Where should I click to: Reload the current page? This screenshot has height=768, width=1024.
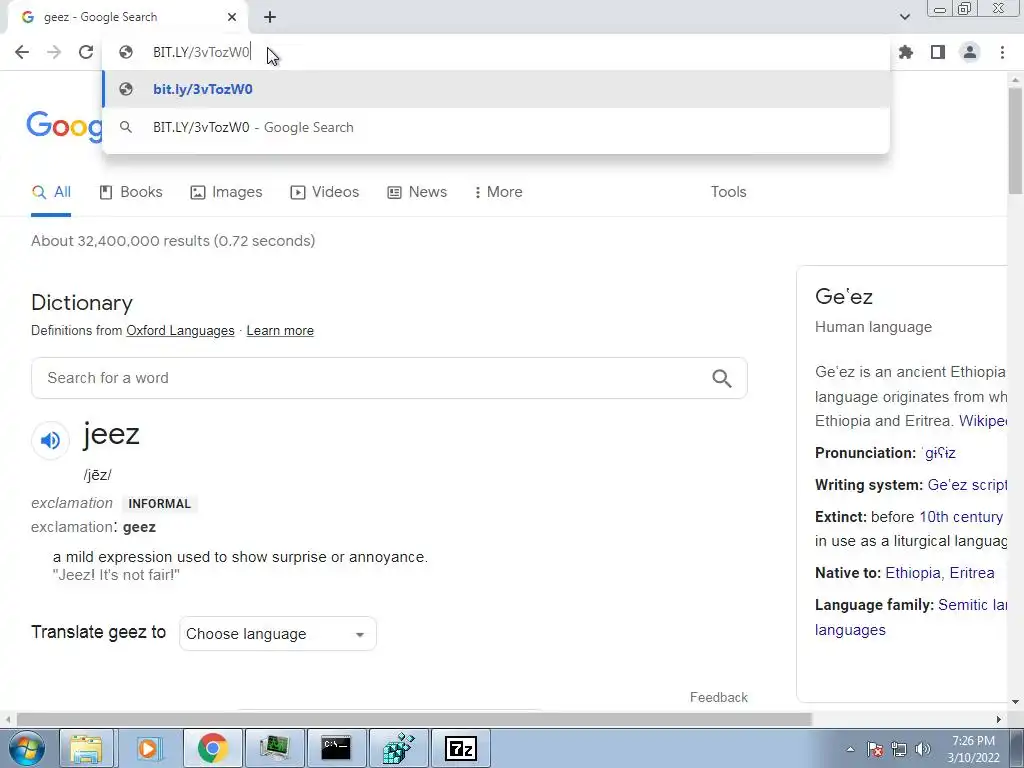tap(86, 52)
